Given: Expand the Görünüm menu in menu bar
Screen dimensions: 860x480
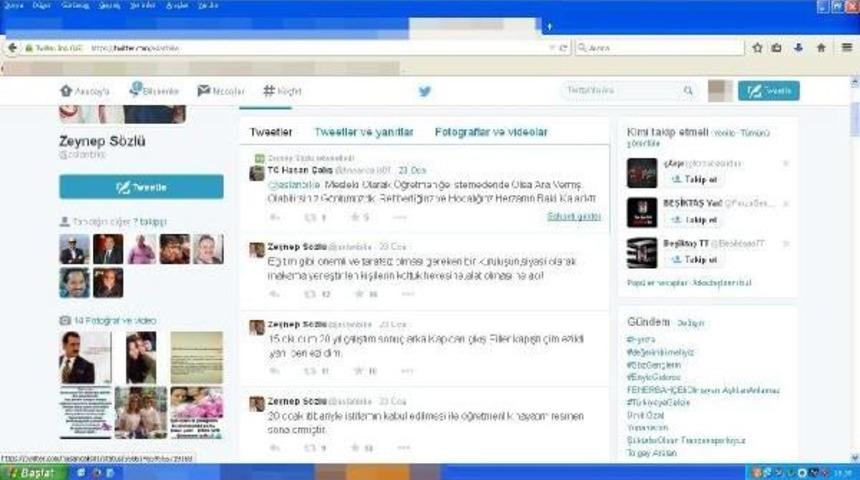Looking at the screenshot, I should coord(74,5).
